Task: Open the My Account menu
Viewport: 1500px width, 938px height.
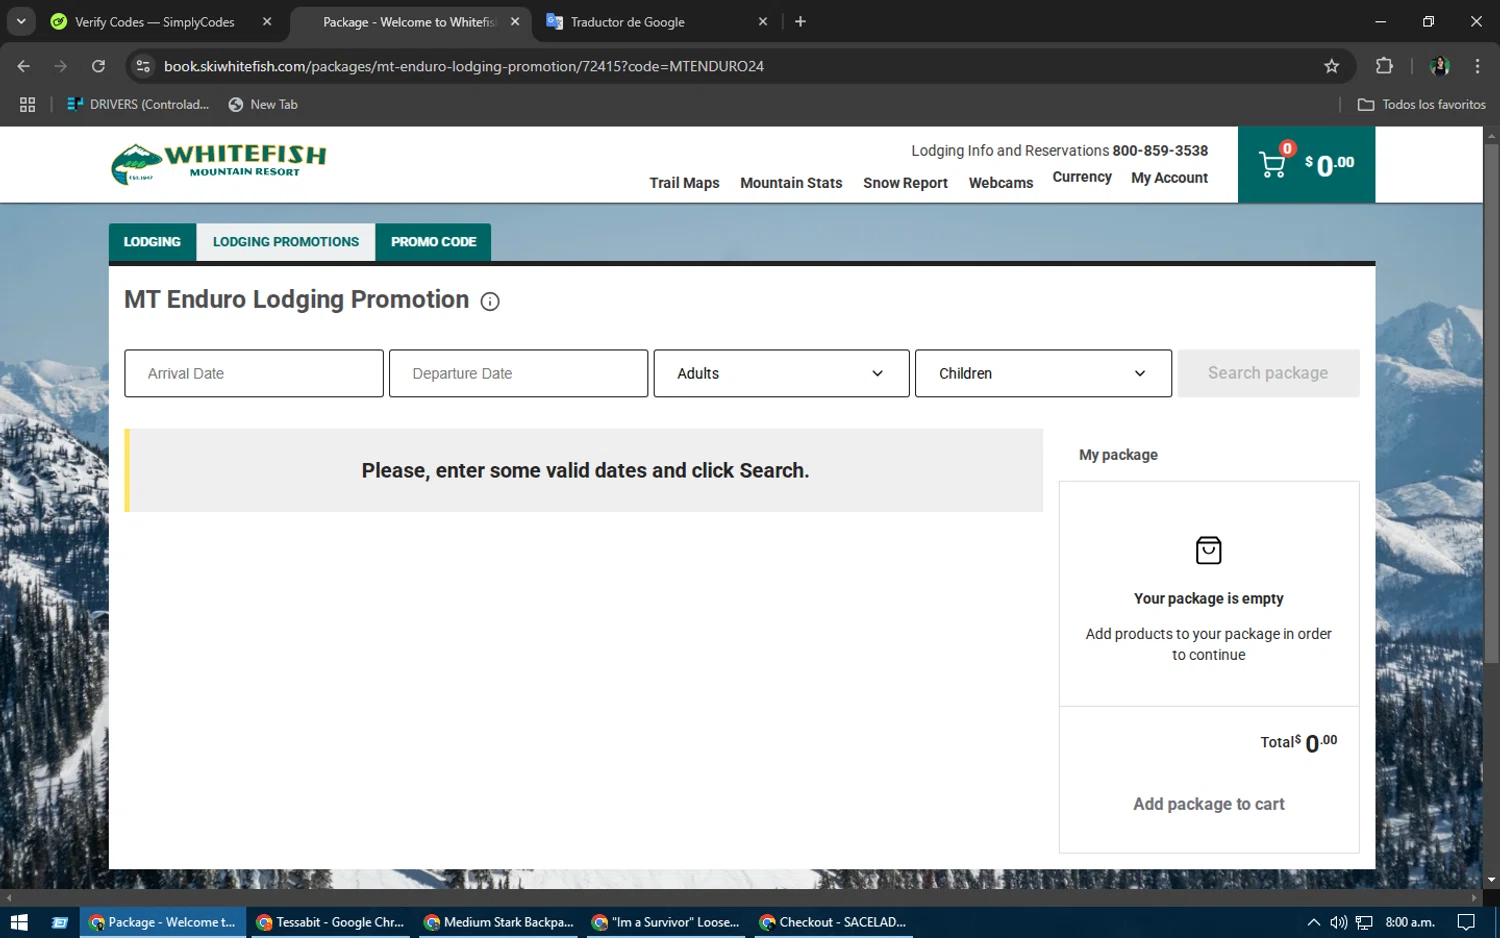Action: pos(1169,178)
